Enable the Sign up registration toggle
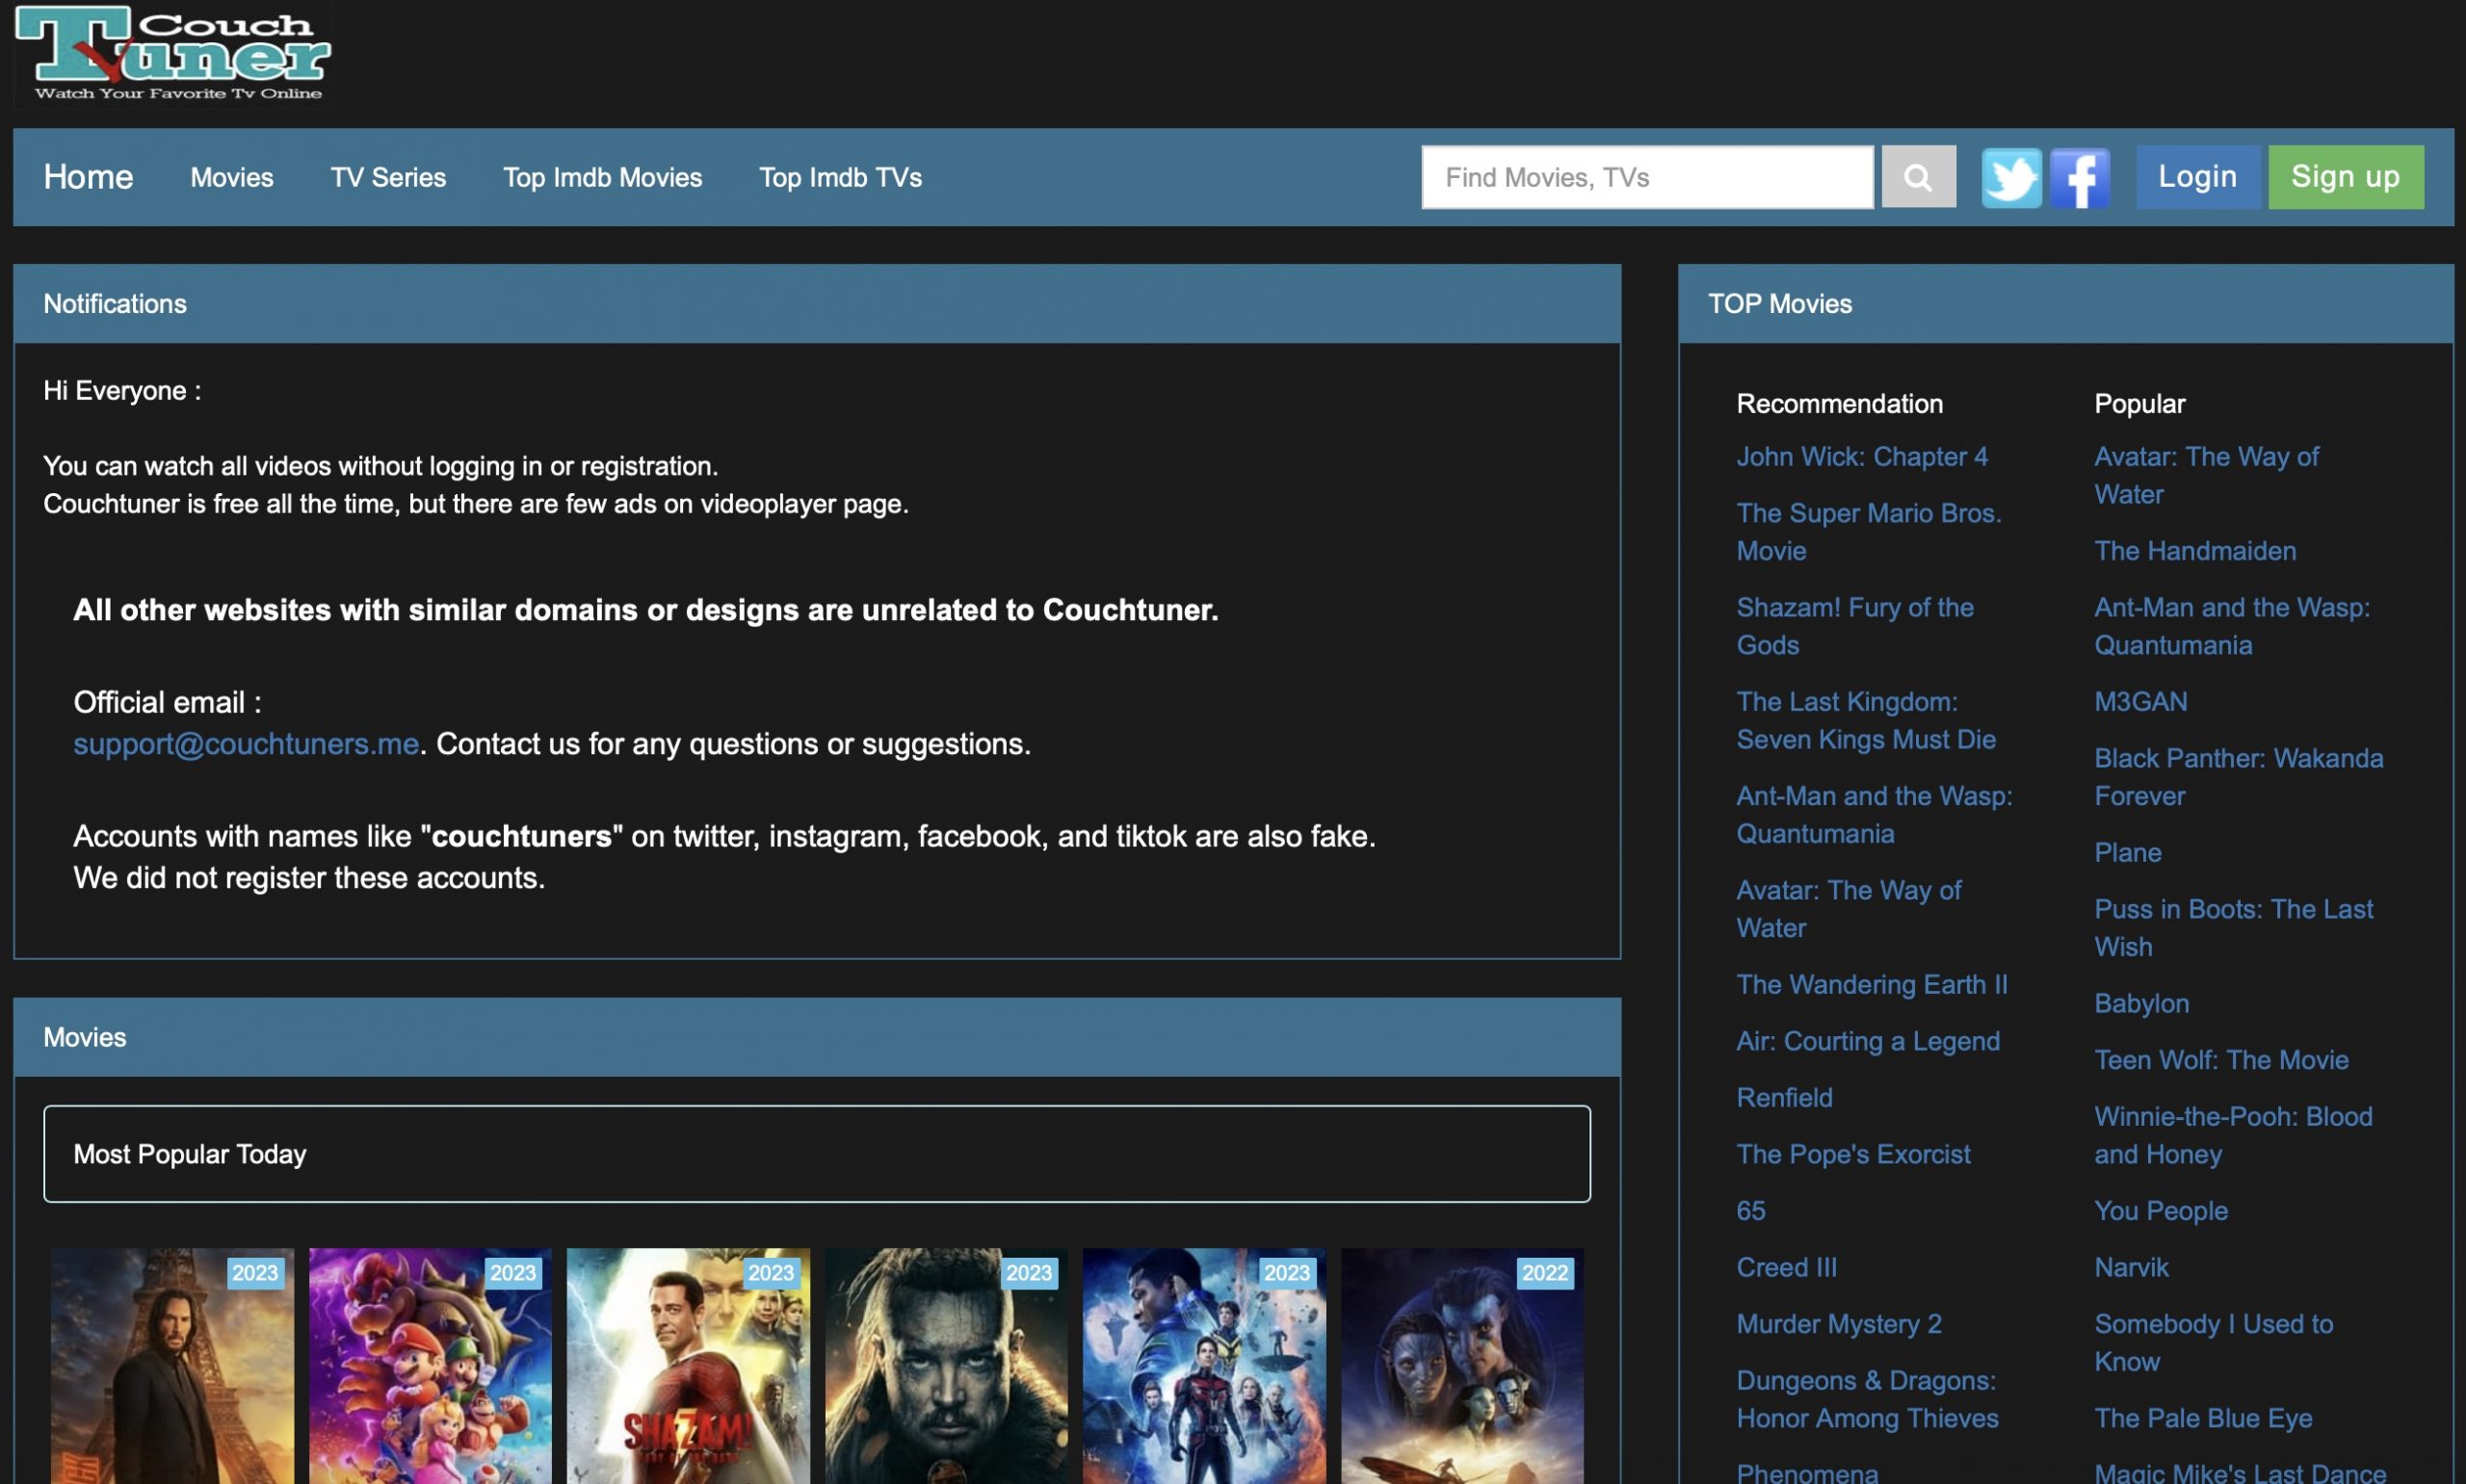This screenshot has width=2466, height=1484. pyautogui.click(x=2347, y=176)
